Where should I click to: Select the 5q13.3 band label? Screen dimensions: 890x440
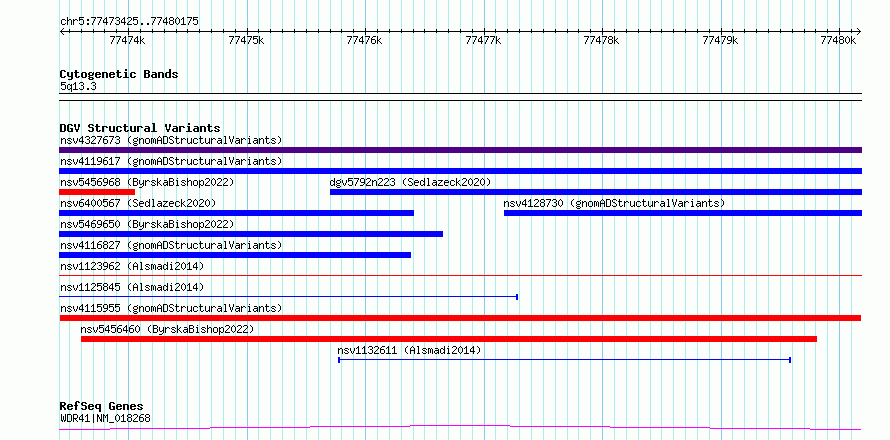point(78,86)
